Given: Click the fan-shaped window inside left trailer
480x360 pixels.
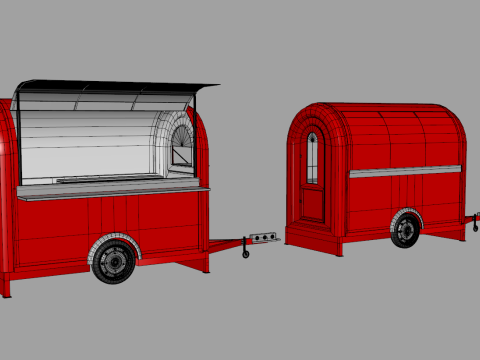Looking at the screenshot, I should pos(182,136).
